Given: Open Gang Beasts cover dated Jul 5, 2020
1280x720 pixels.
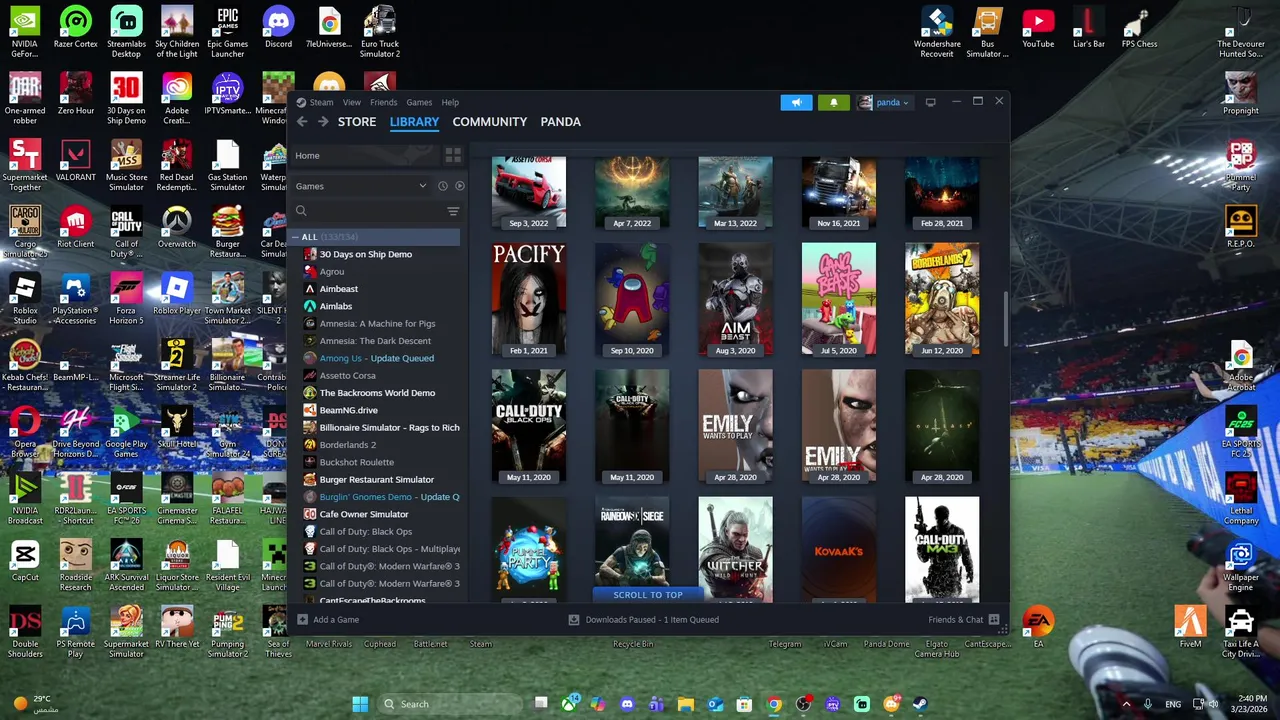Looking at the screenshot, I should click(x=838, y=299).
